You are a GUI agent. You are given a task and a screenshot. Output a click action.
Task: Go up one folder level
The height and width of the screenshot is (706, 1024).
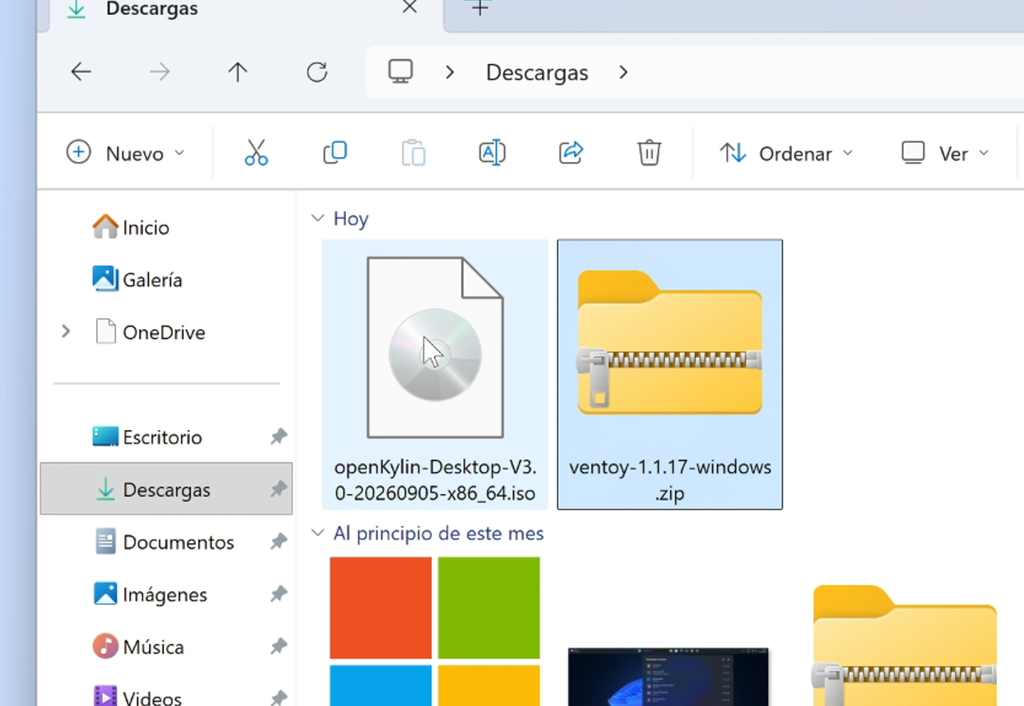(x=238, y=72)
